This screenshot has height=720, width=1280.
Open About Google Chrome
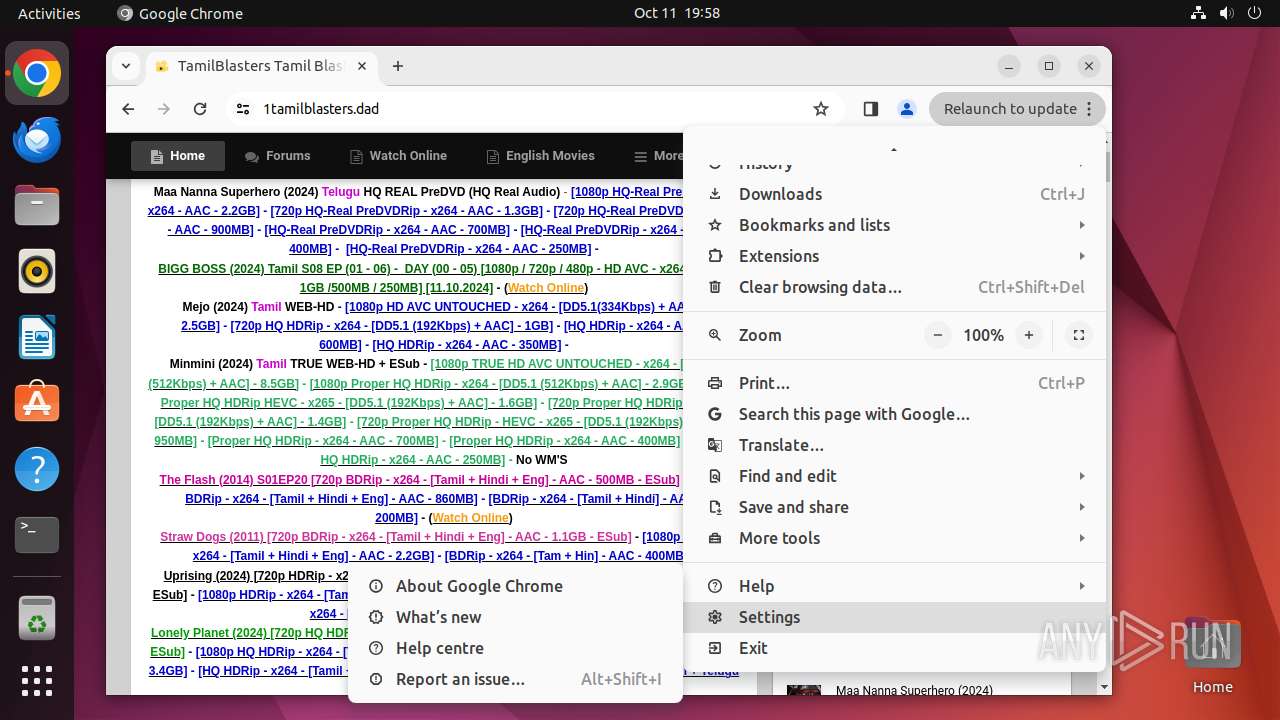click(x=515, y=586)
